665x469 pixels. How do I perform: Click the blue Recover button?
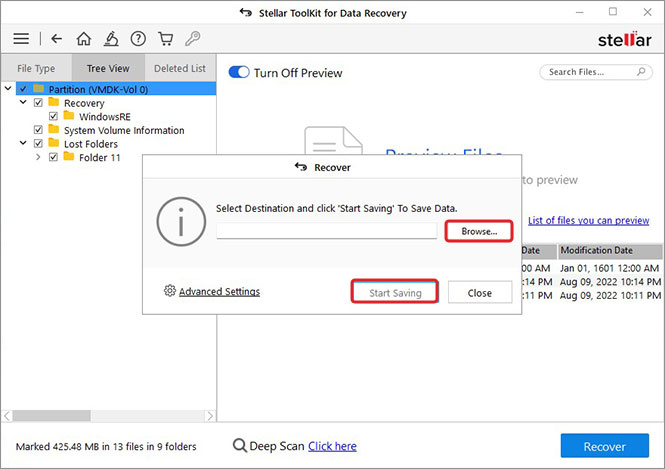click(604, 446)
